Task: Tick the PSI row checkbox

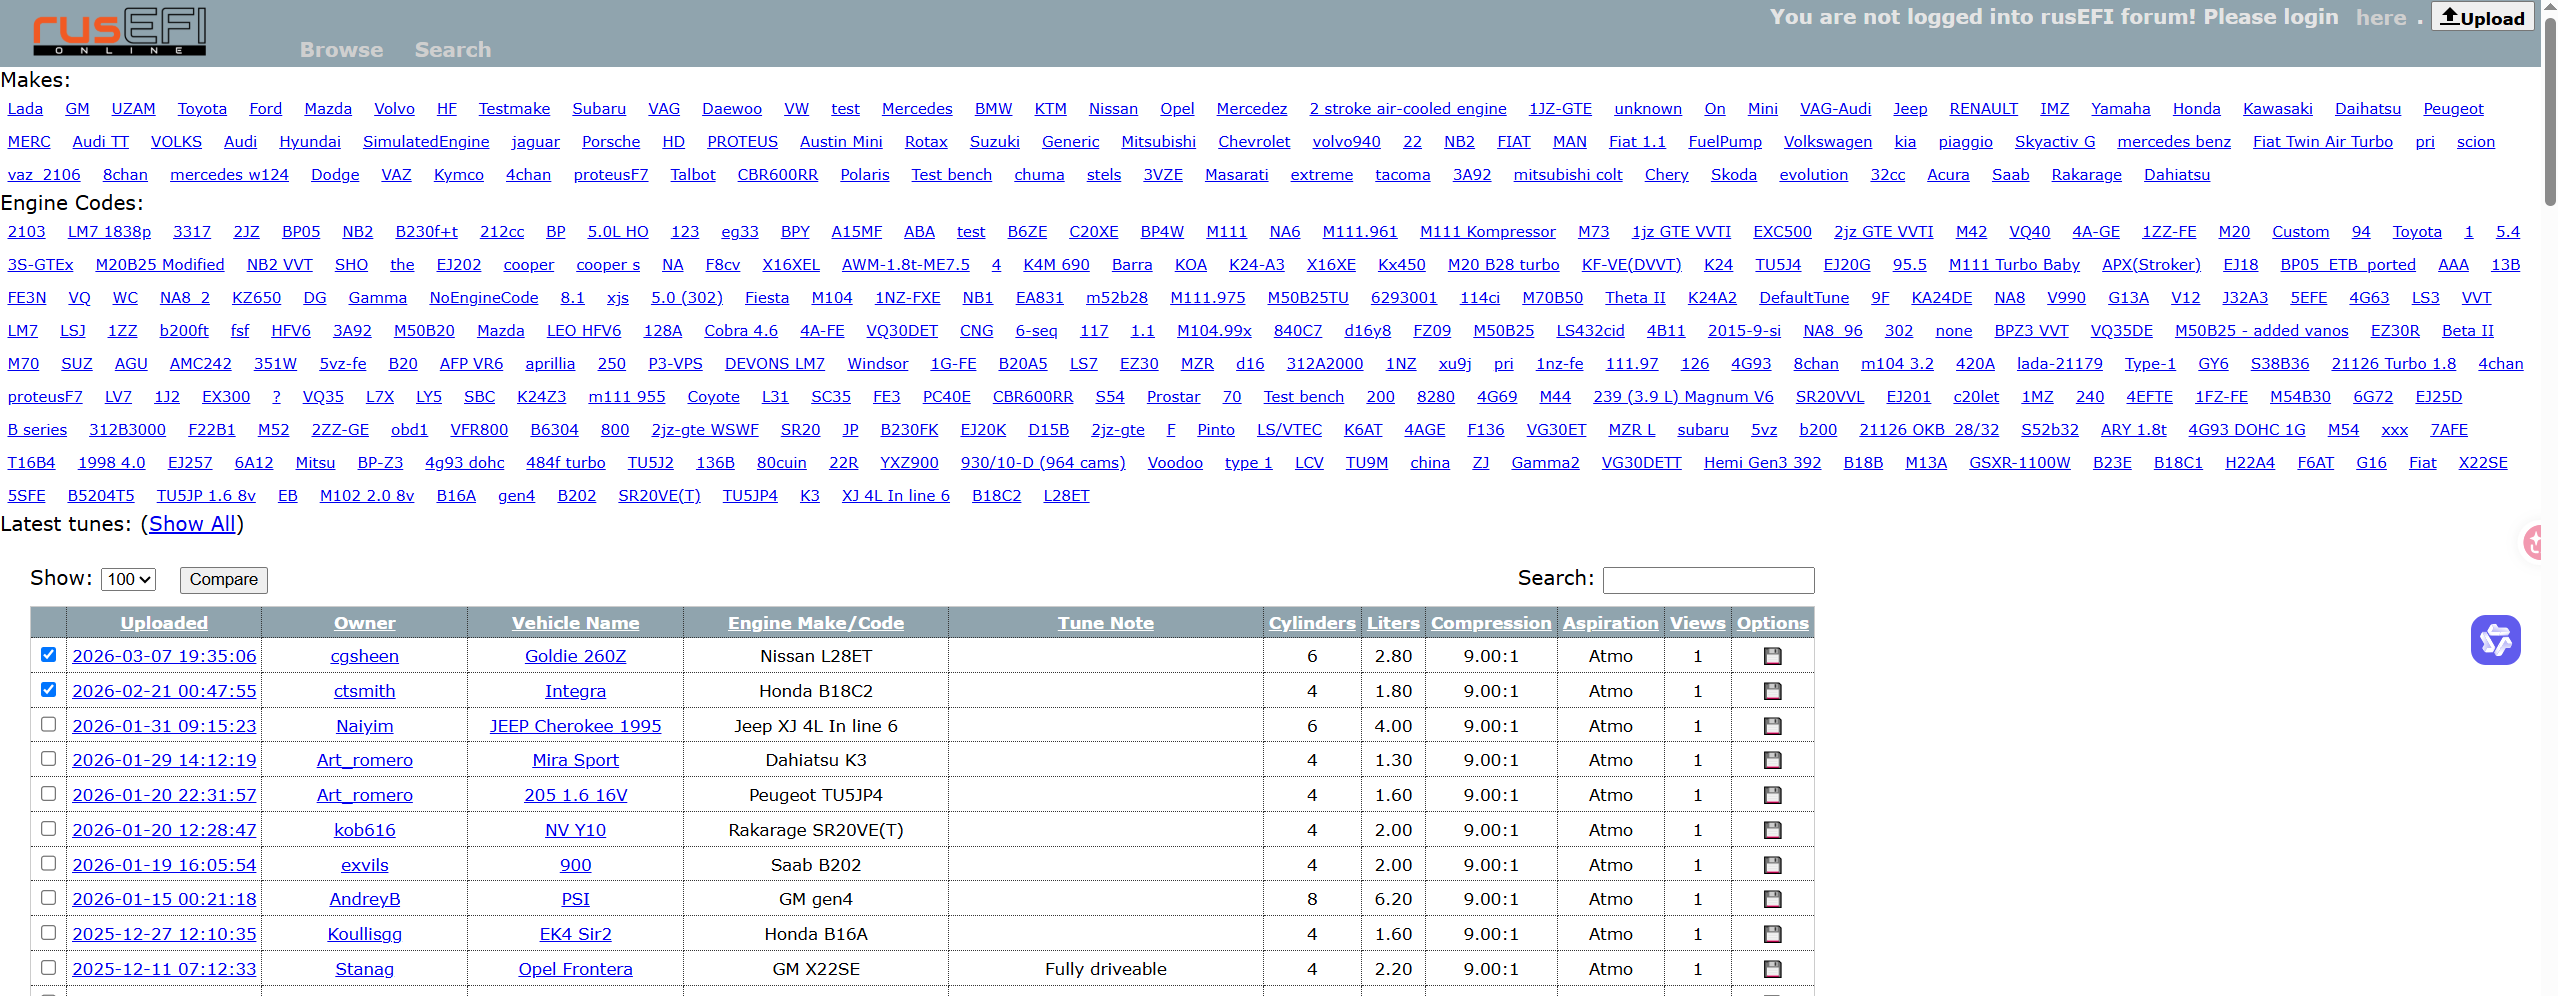Action: (48, 898)
